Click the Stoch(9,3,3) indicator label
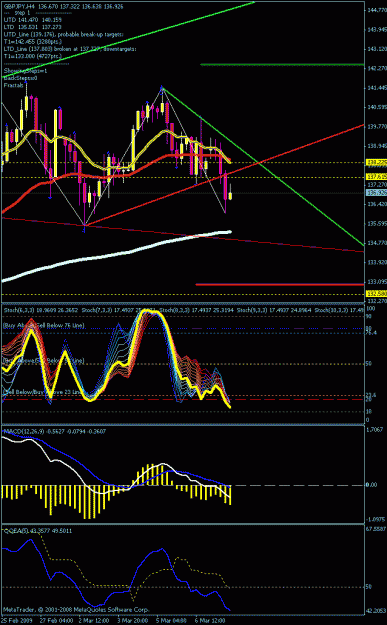387x625 pixels. point(275,309)
